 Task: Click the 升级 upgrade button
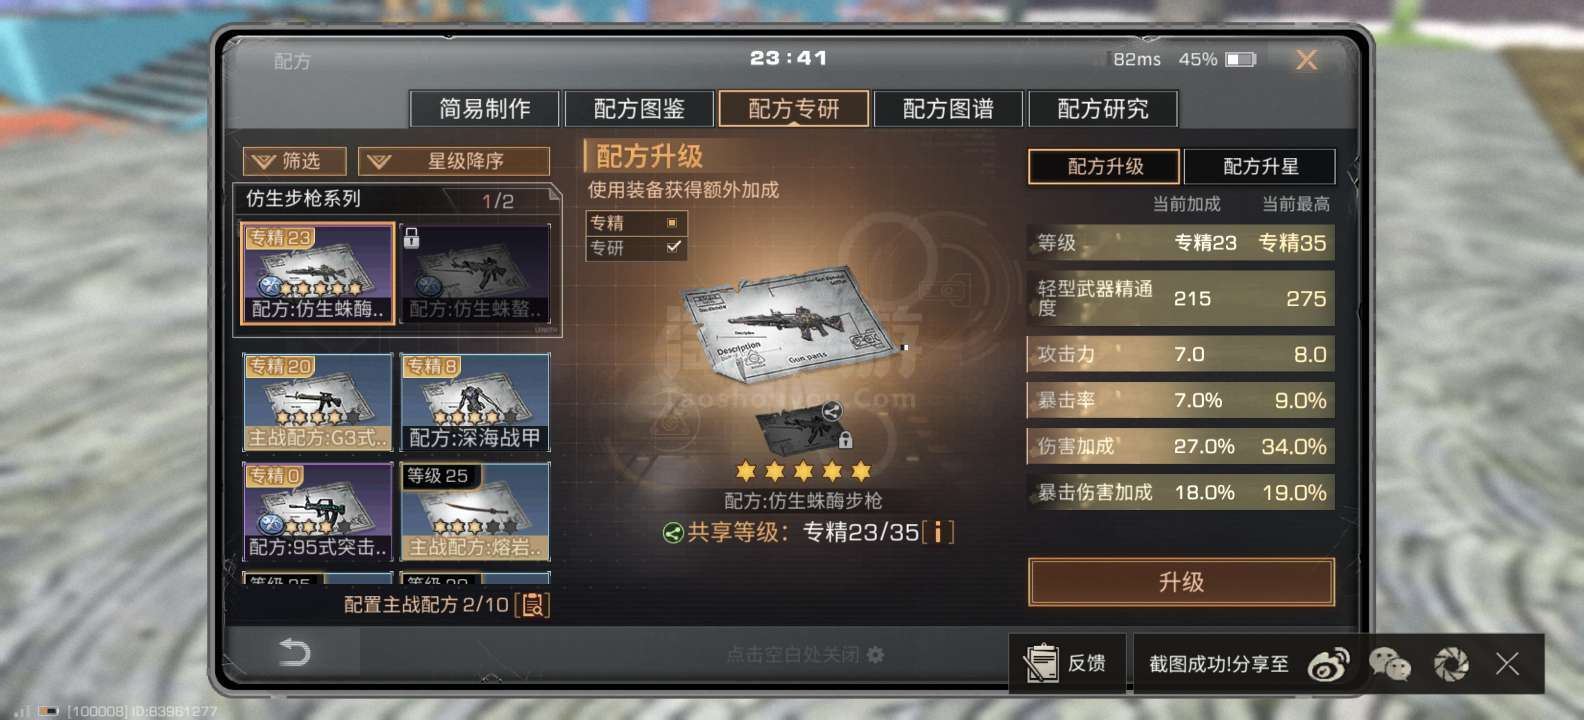(1181, 582)
